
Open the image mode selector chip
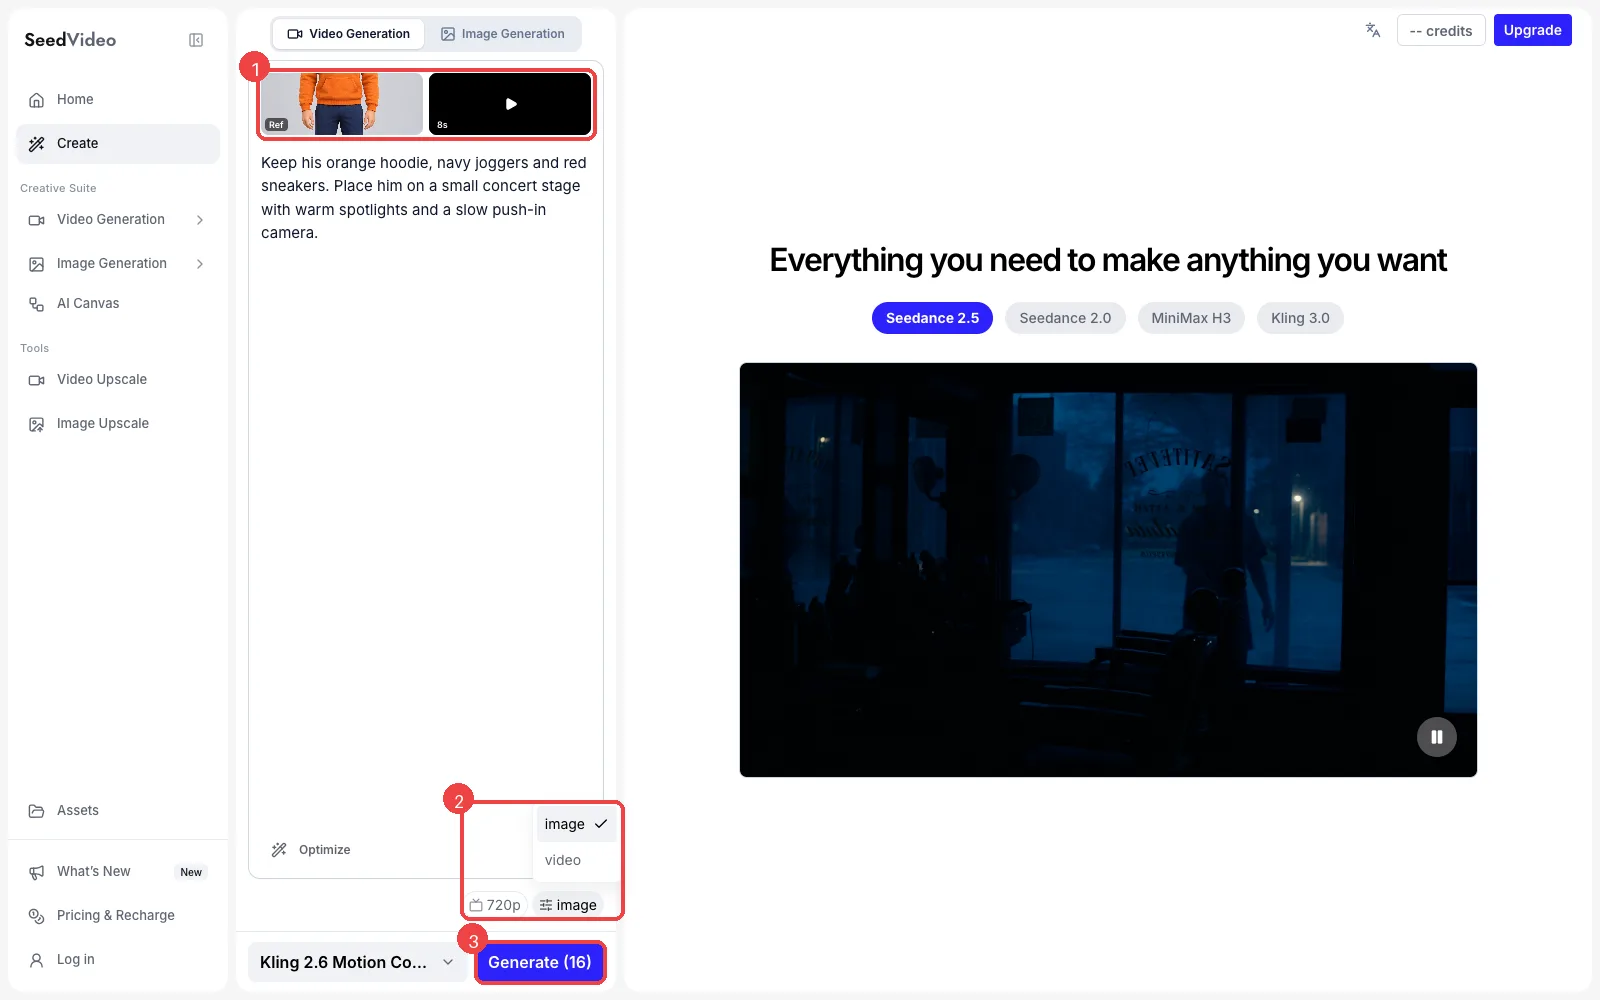pyautogui.click(x=568, y=905)
